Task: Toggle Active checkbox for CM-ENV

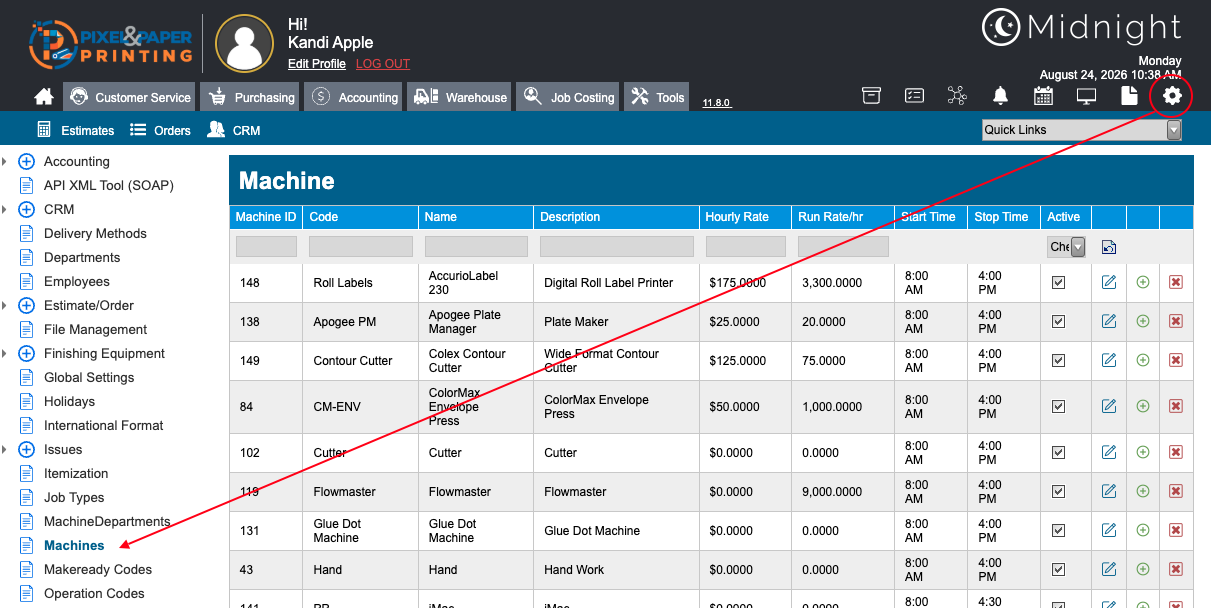Action: point(1059,407)
